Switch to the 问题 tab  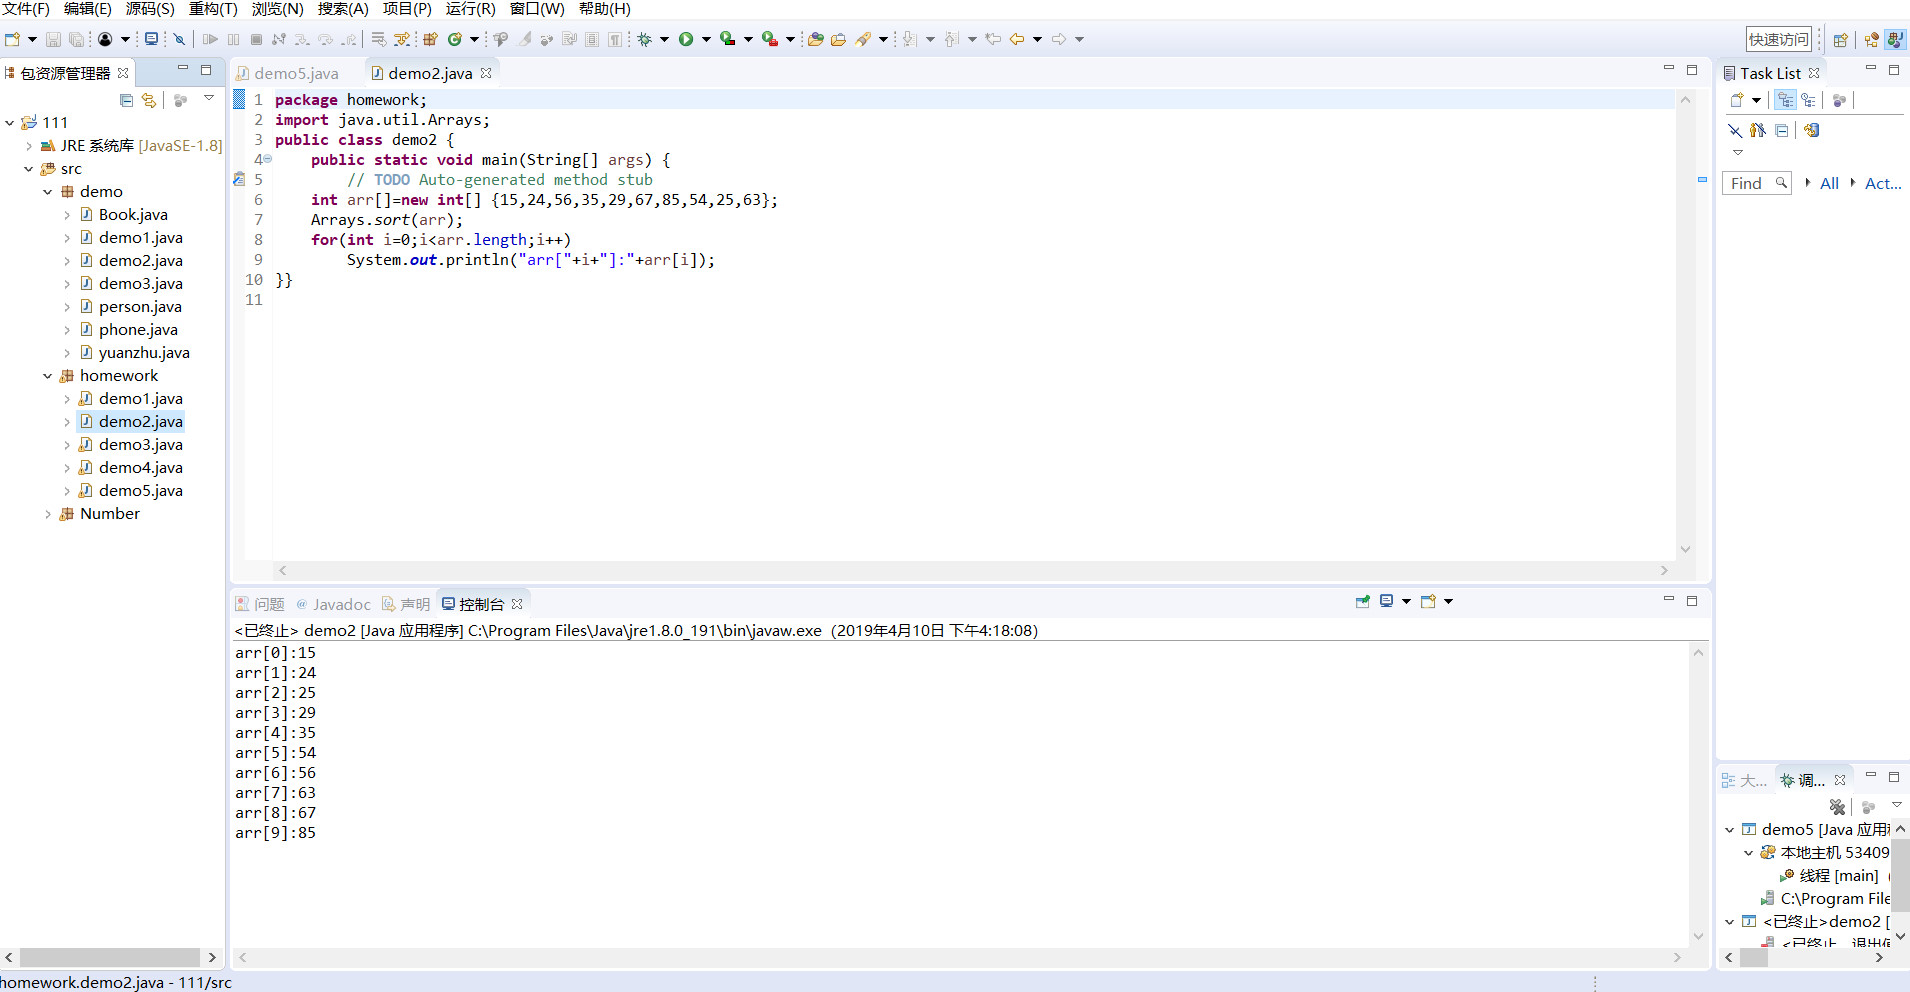(x=260, y=604)
